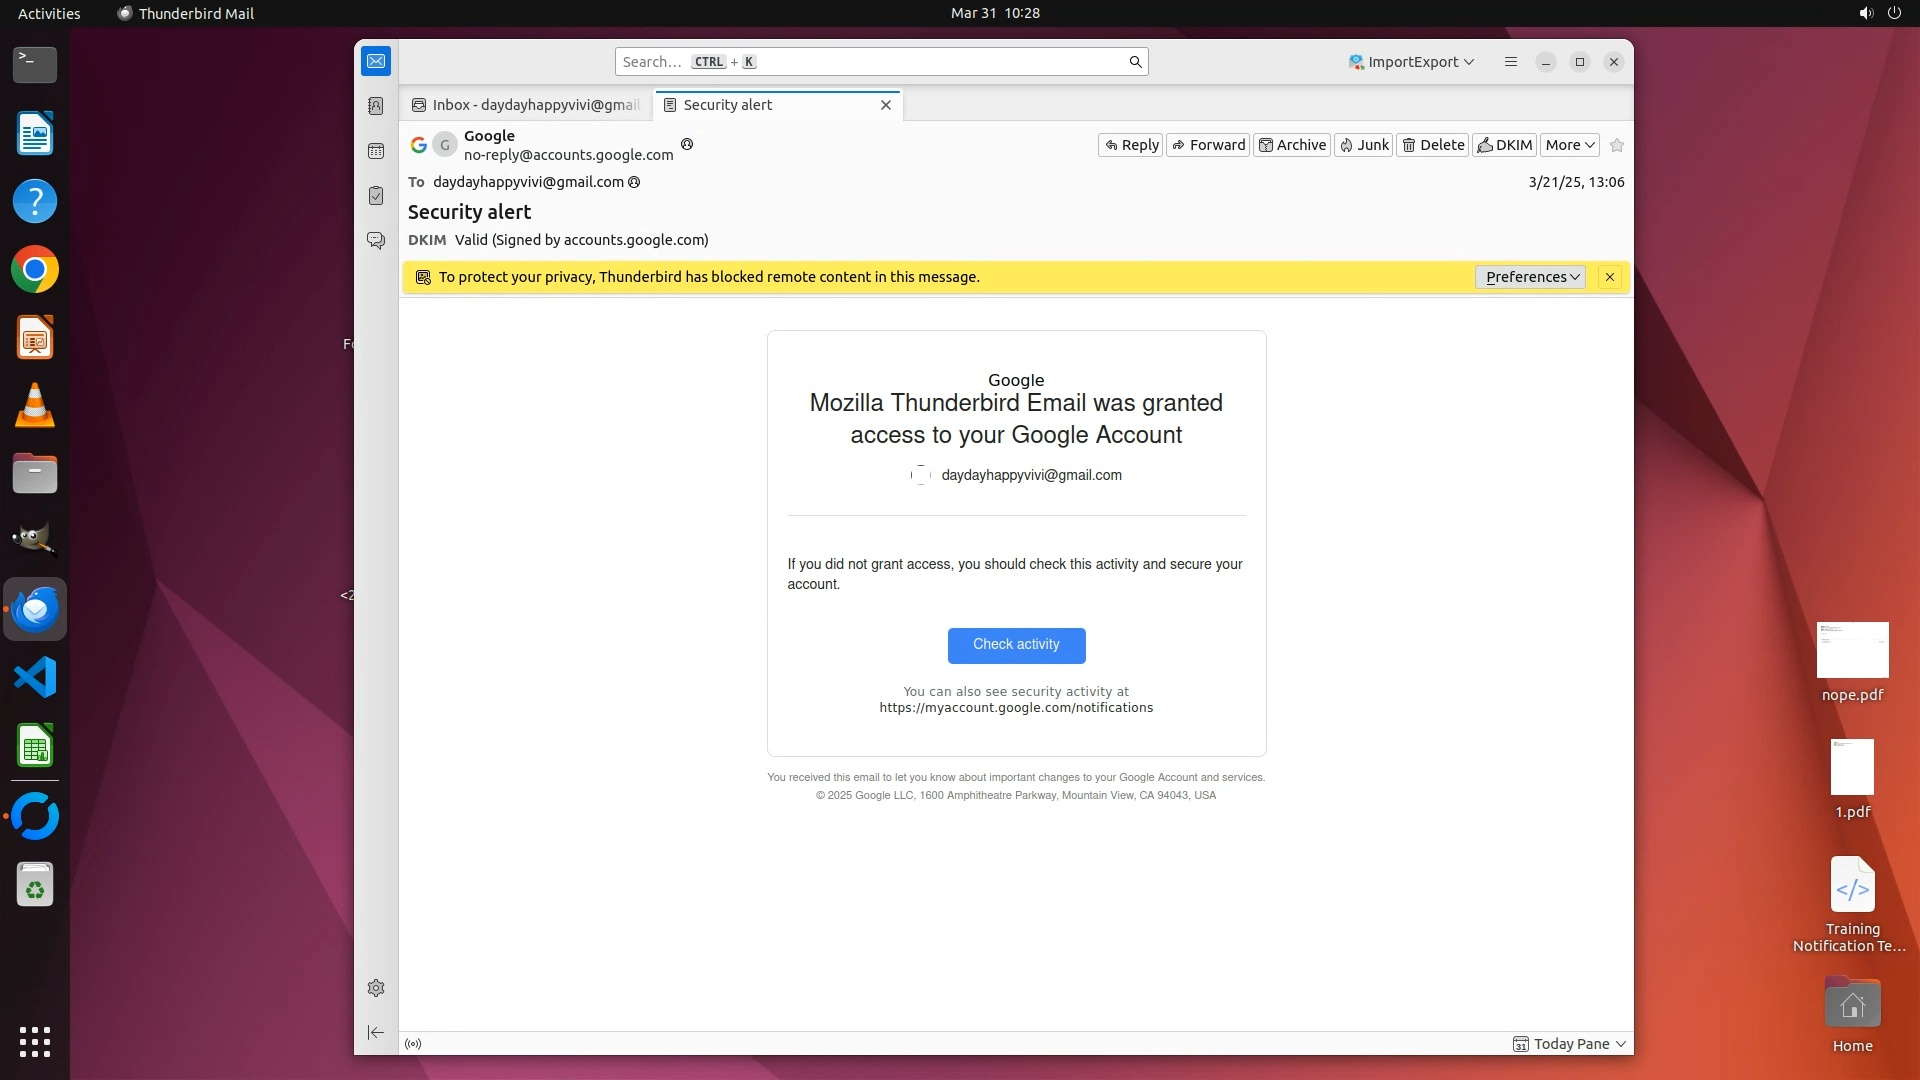Open the Calendar sidebar icon
The image size is (1920, 1080).
coord(376,151)
